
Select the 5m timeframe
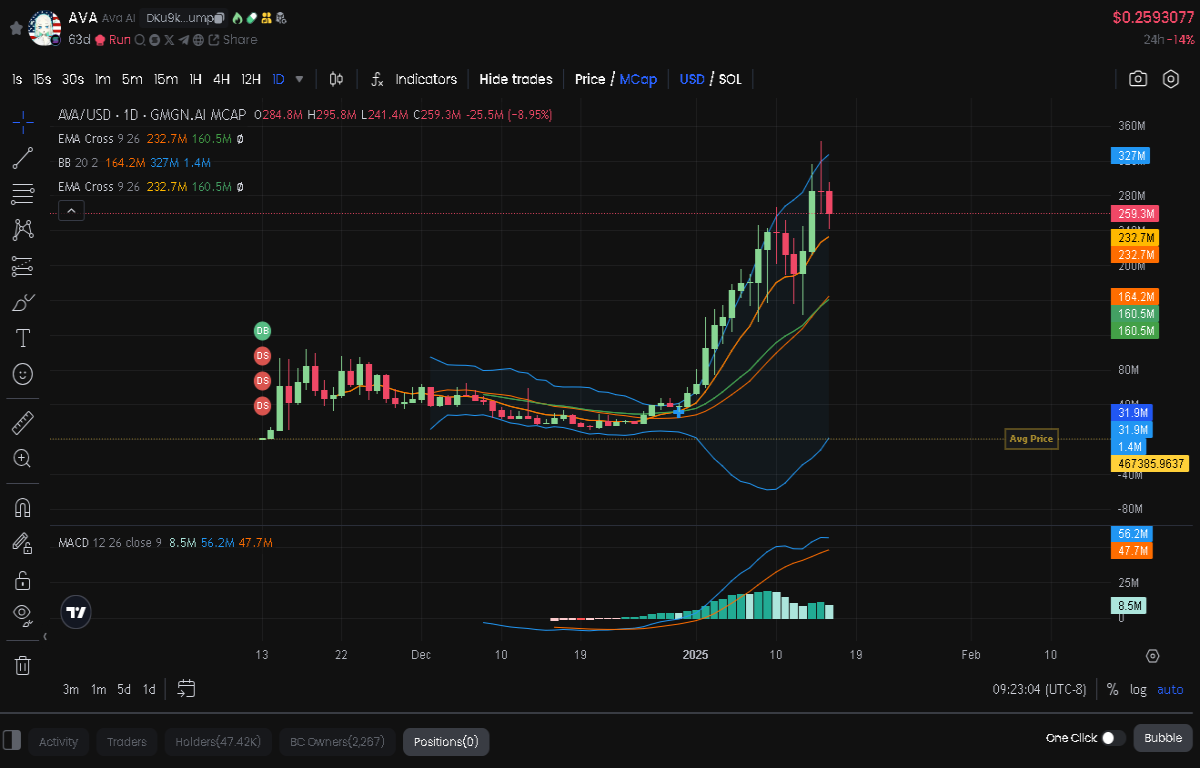[x=132, y=79]
